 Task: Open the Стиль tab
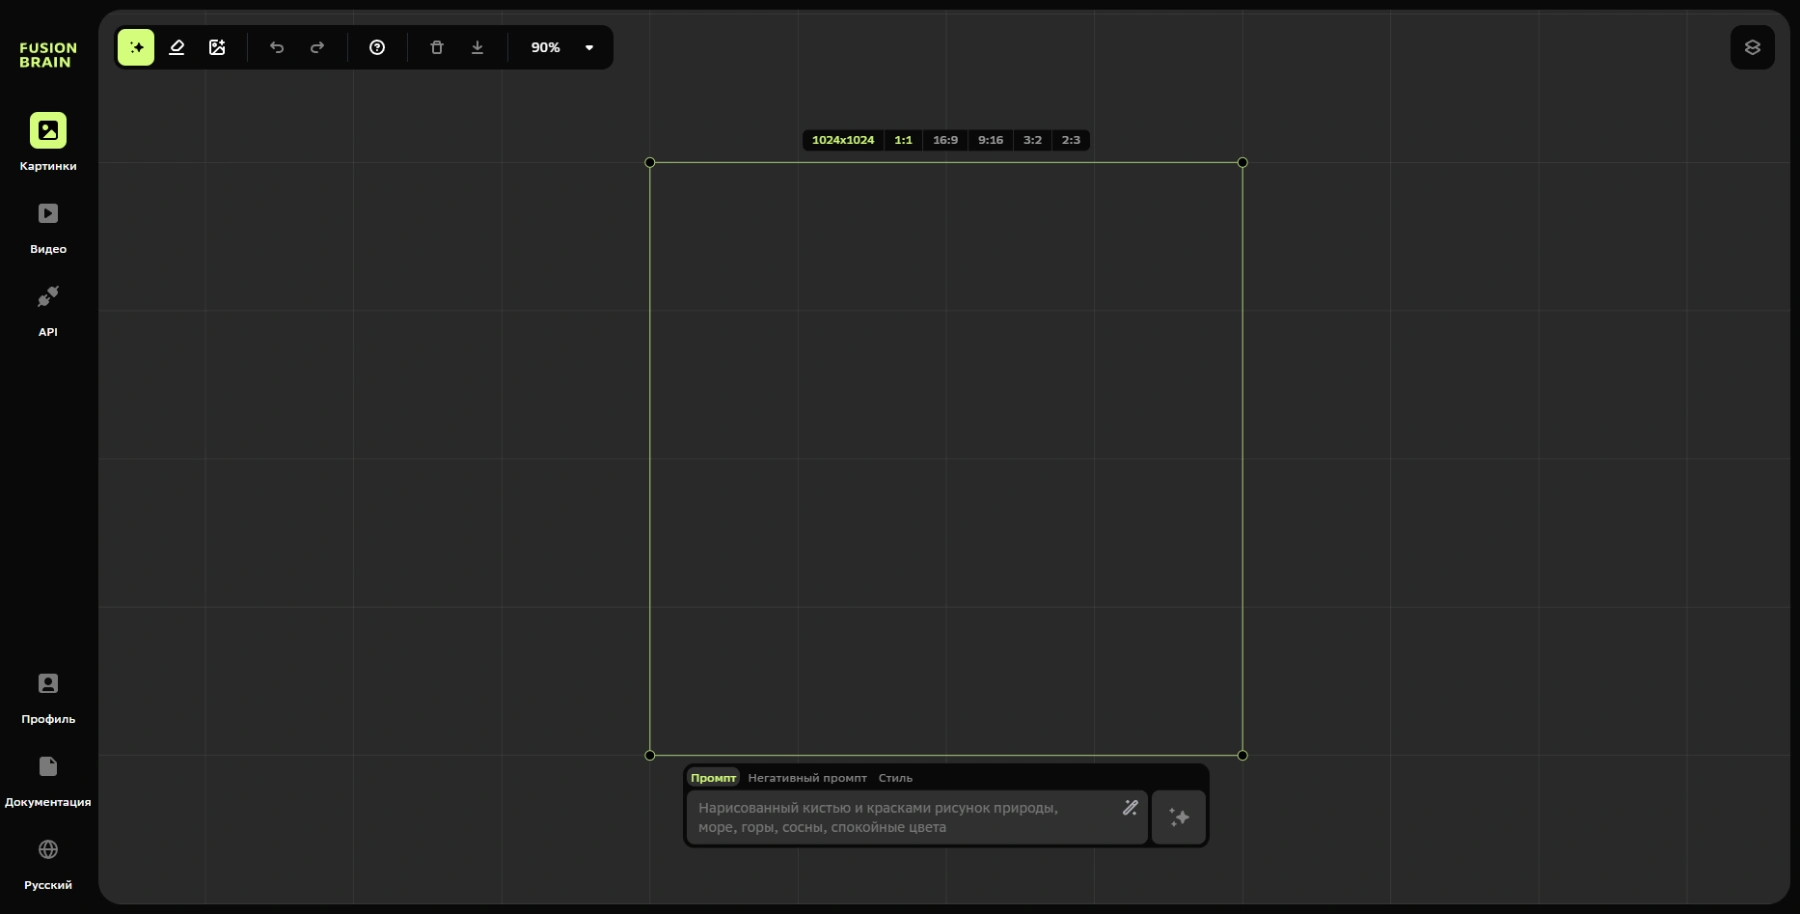[x=895, y=778]
